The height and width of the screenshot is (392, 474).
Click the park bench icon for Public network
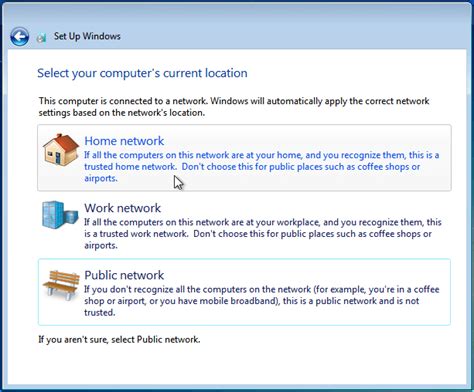(x=61, y=285)
